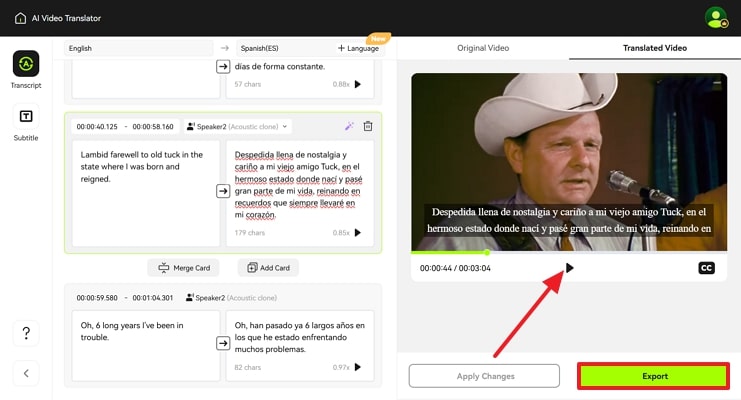
Task: Click the video preview frame
Action: [569, 162]
